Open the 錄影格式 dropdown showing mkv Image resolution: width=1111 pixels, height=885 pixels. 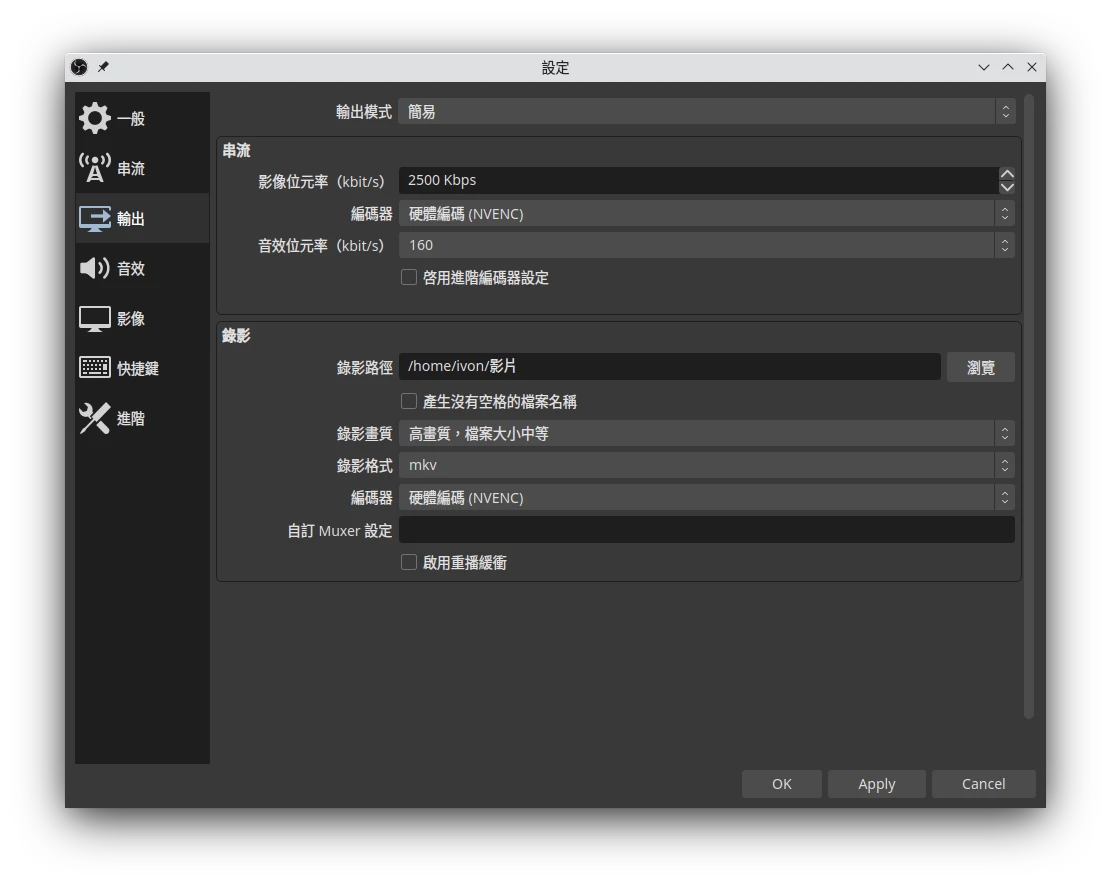click(706, 465)
